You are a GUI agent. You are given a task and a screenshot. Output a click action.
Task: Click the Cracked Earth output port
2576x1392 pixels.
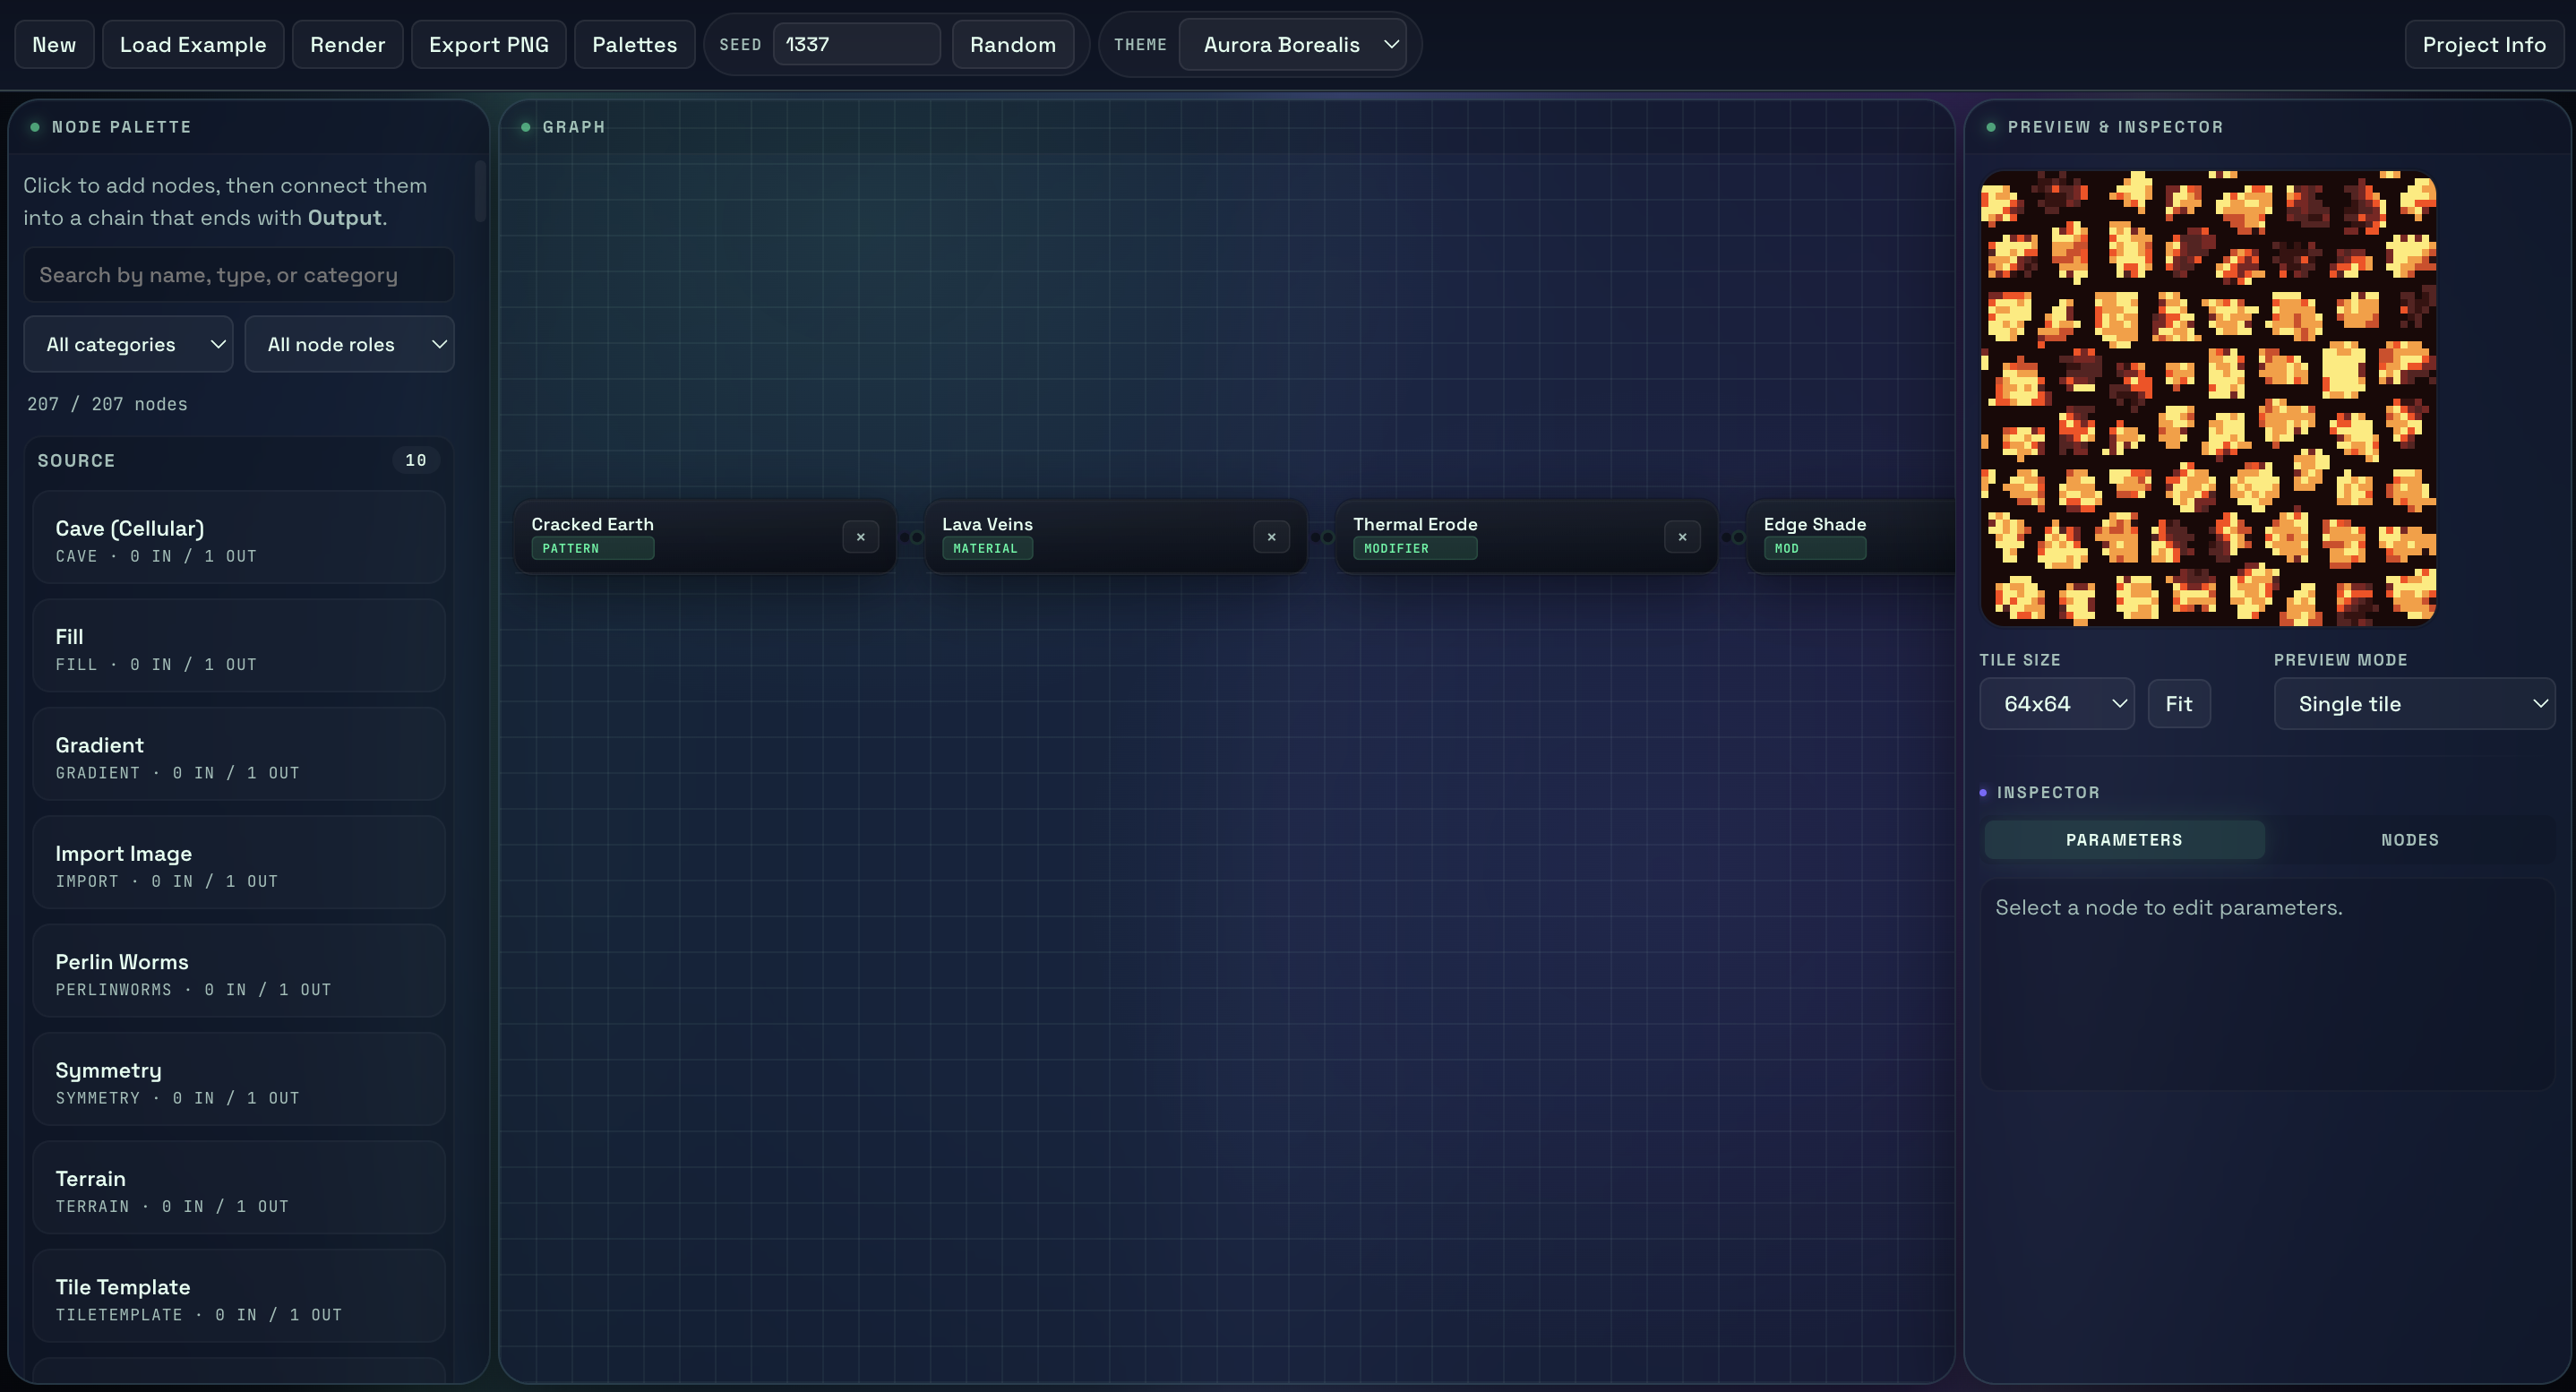click(904, 537)
